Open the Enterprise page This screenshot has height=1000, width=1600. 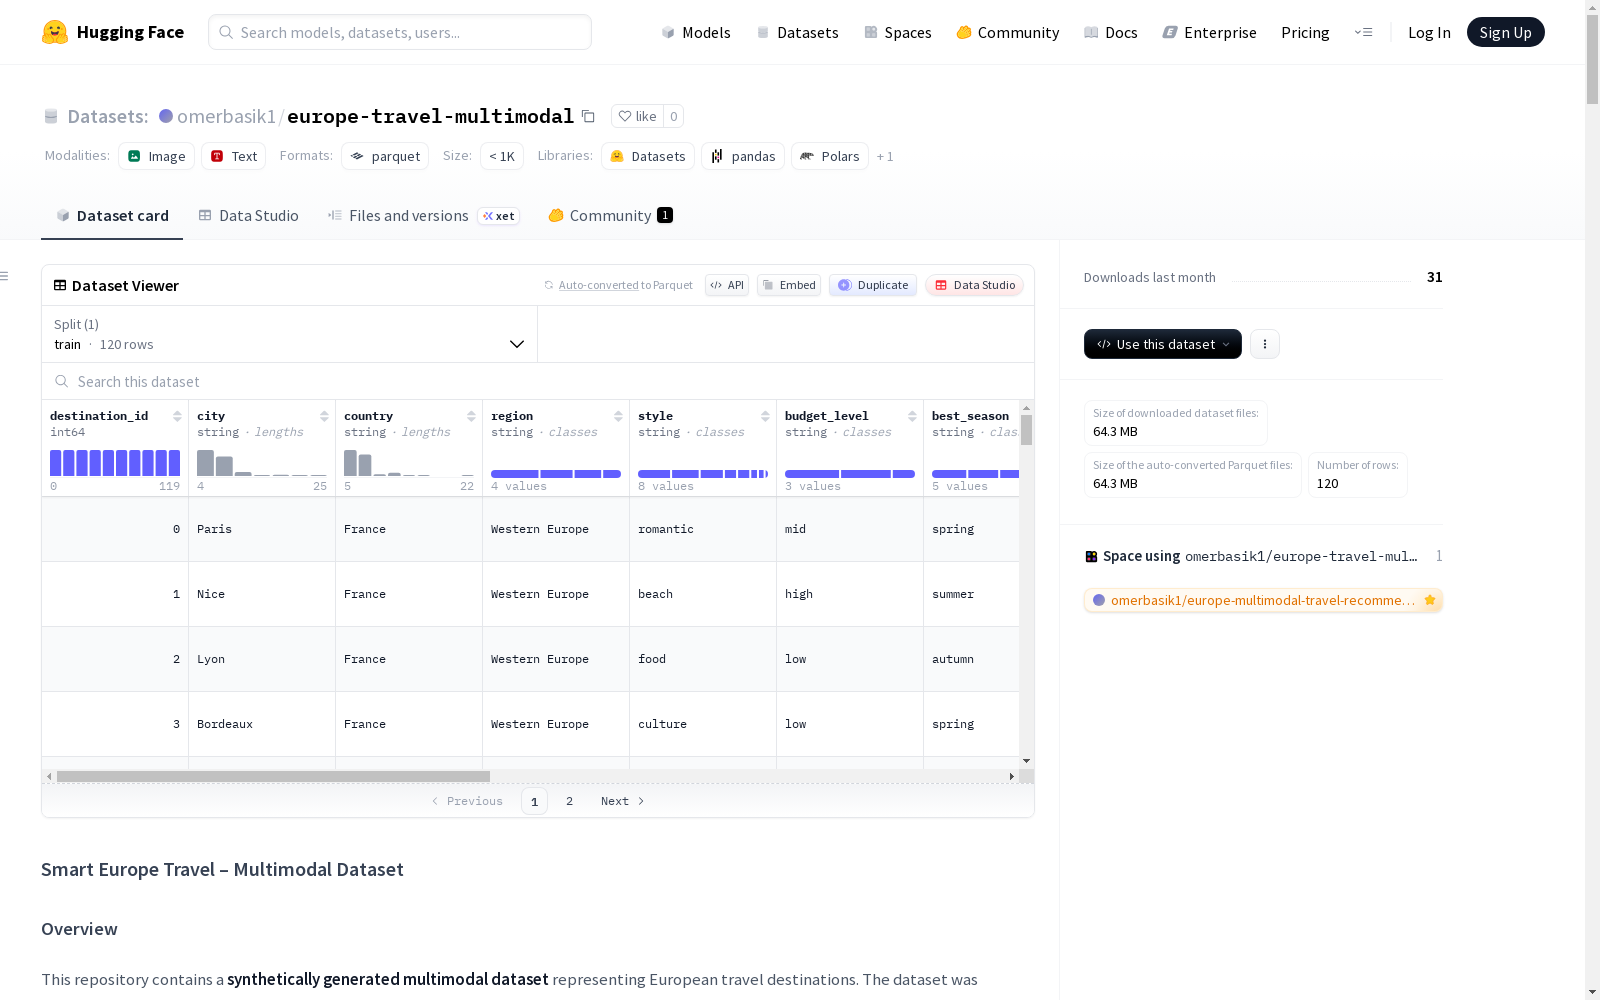click(1210, 32)
